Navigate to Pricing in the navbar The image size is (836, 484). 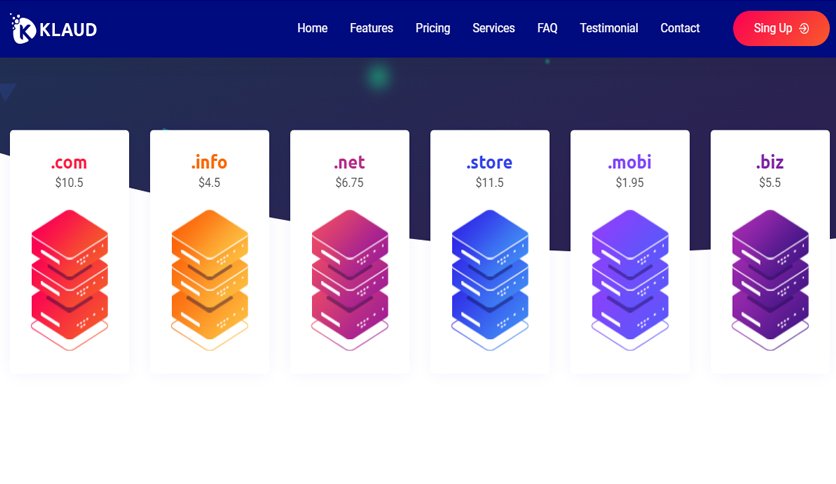tap(433, 28)
